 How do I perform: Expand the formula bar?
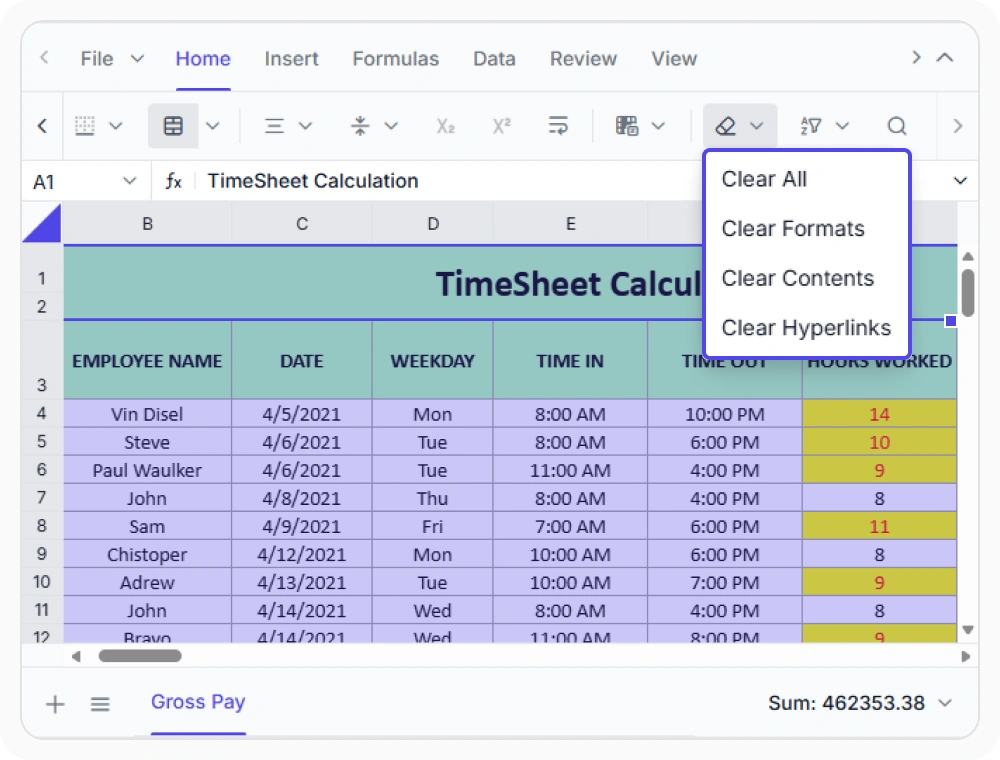960,181
